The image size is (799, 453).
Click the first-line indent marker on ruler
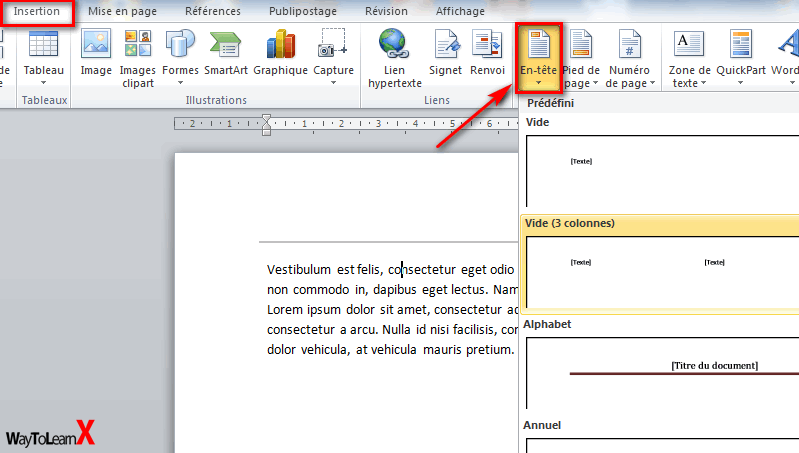(x=266, y=118)
